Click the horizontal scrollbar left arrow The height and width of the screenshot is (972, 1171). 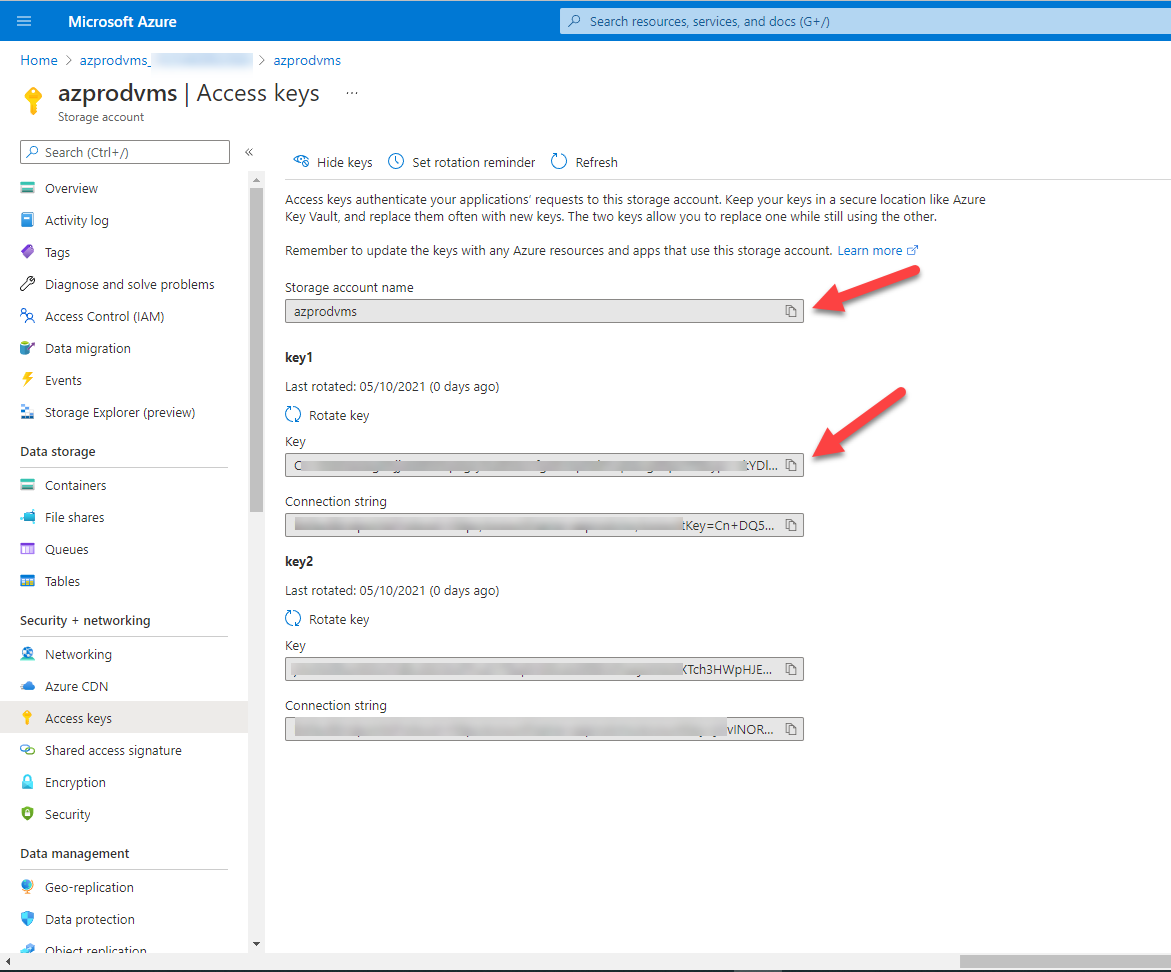(x=8, y=961)
